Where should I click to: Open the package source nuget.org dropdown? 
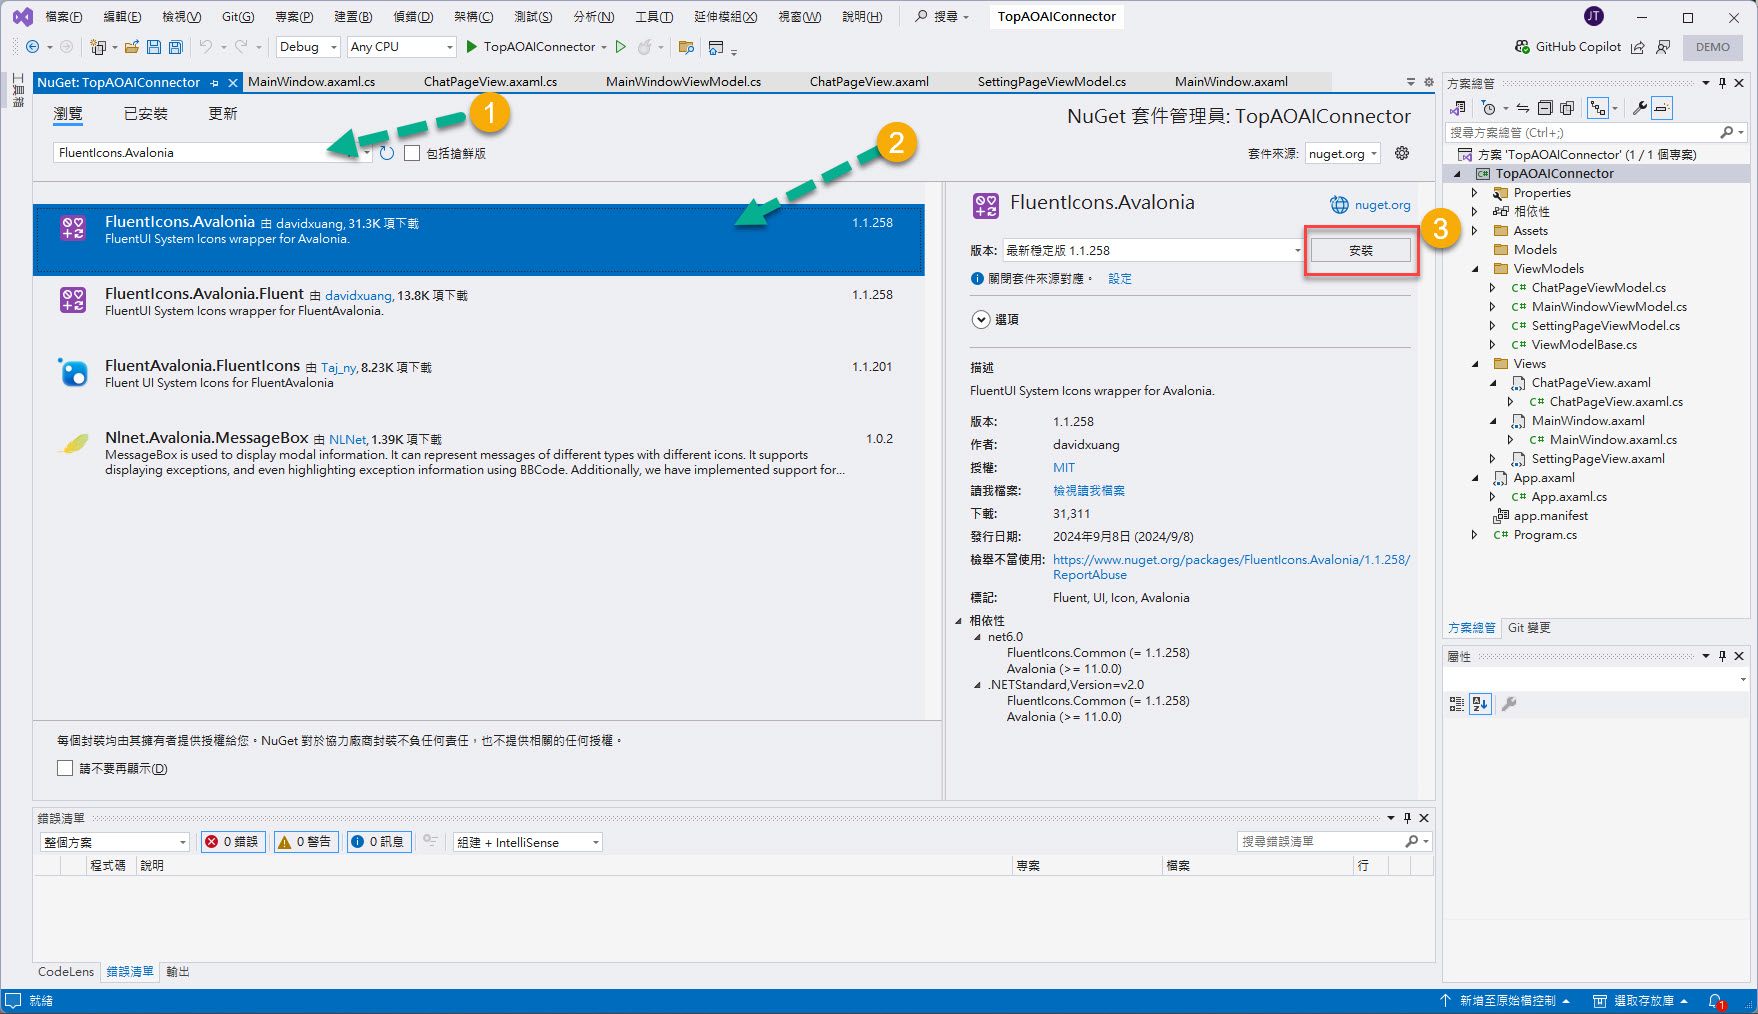tap(1343, 153)
